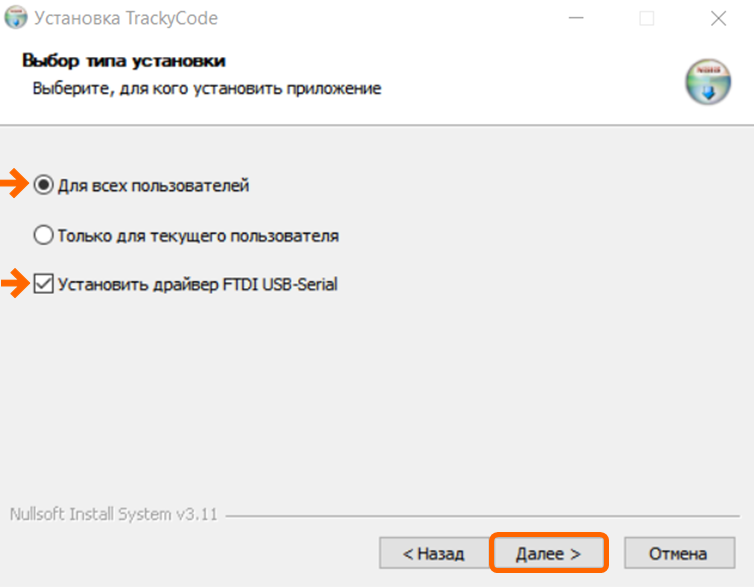The width and height of the screenshot is (754, 587).
Task: Cancel setup with the "Отмена" button
Action: tap(677, 553)
